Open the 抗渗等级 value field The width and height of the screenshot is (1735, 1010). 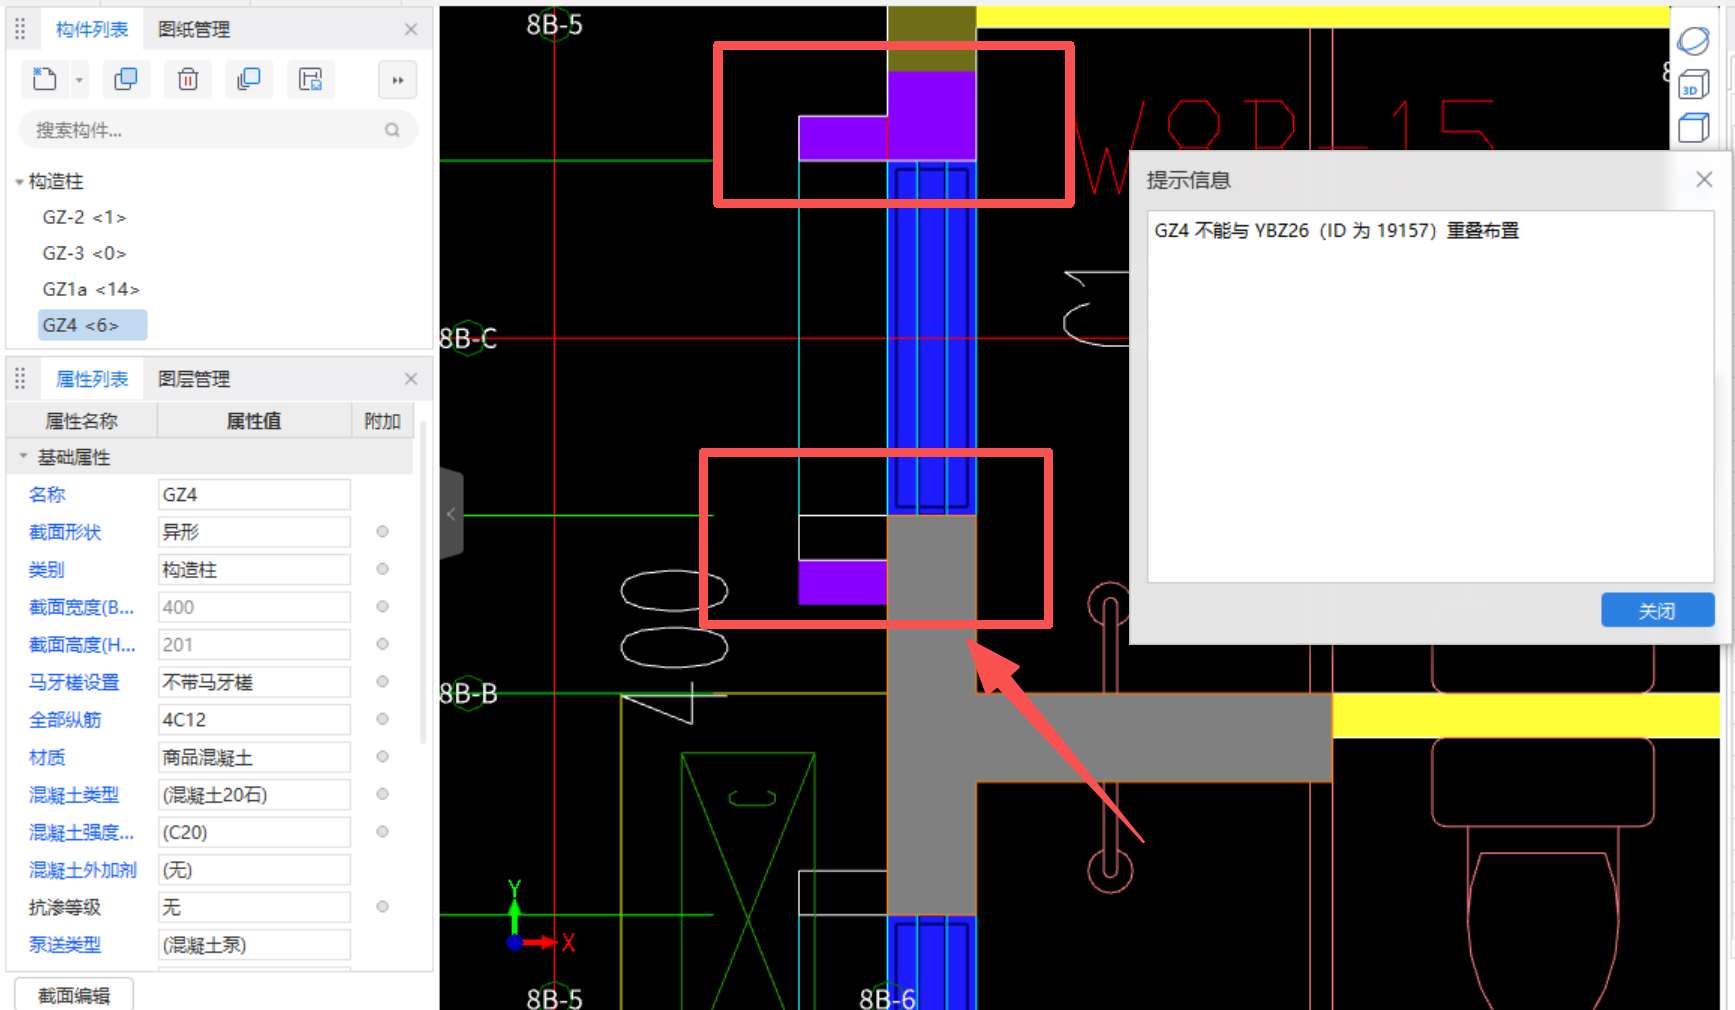pyautogui.click(x=254, y=907)
